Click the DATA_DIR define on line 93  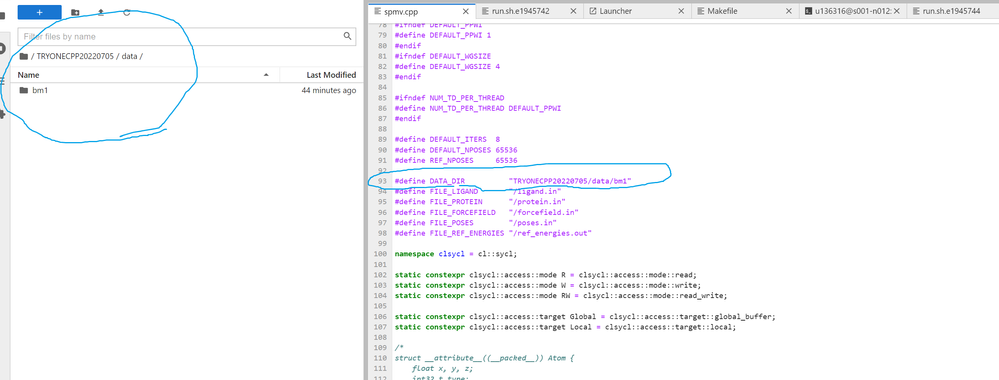coord(513,181)
